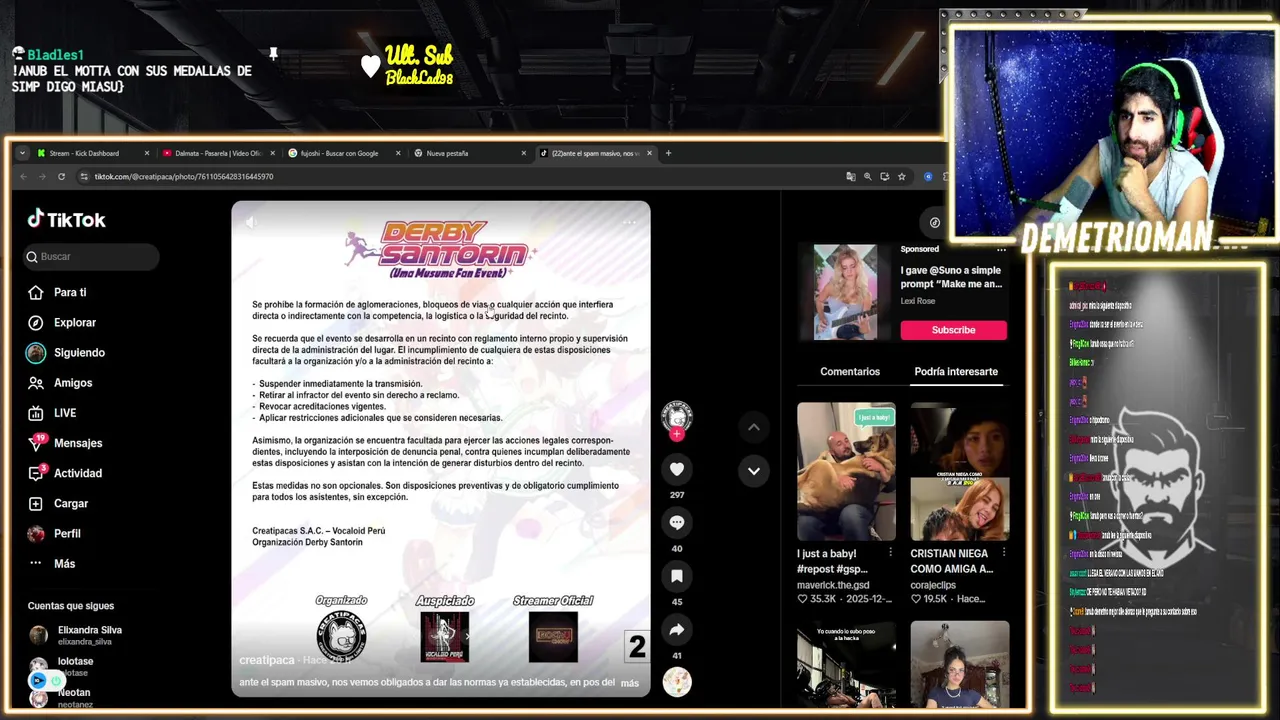Open the browser tab search dropdown
Screen dimensions: 1280x720
click(22, 153)
